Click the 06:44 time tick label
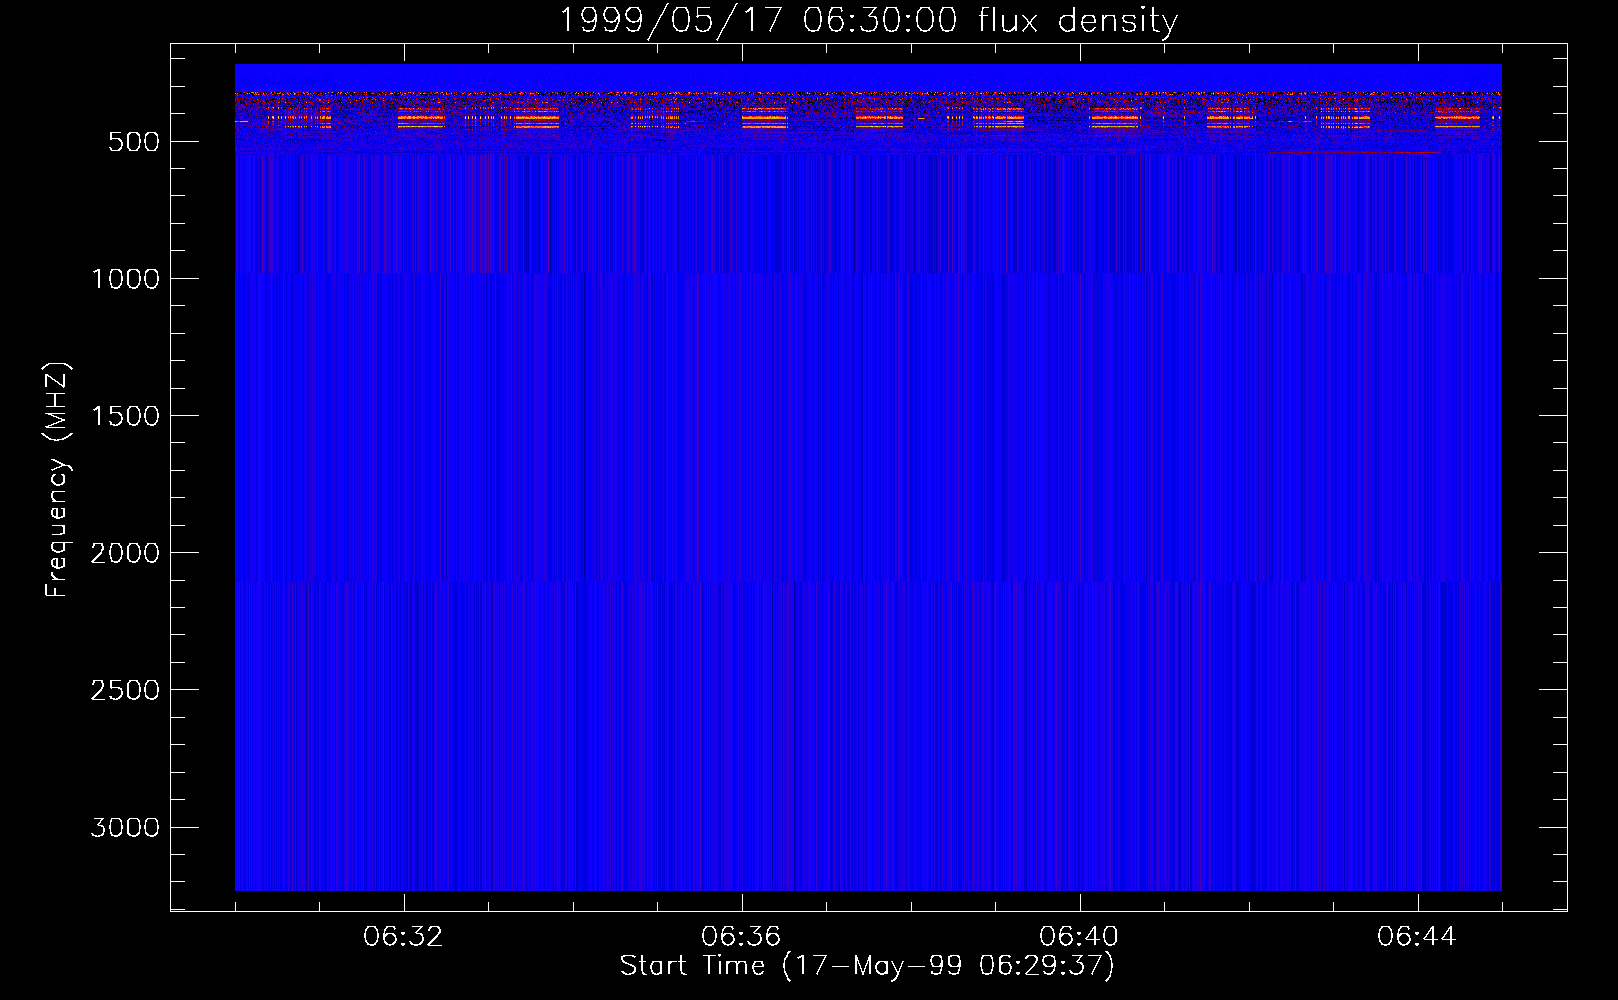The width and height of the screenshot is (1618, 1000). (1417, 937)
